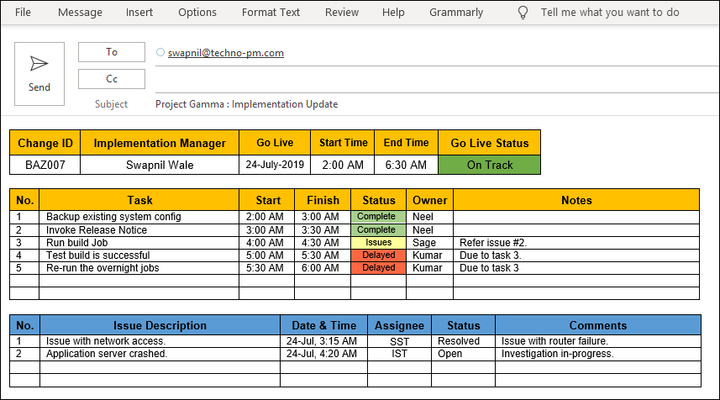Screen dimensions: 720x400
Task: Click the swapnil@techno-pm.com recipient address
Action: [226, 52]
